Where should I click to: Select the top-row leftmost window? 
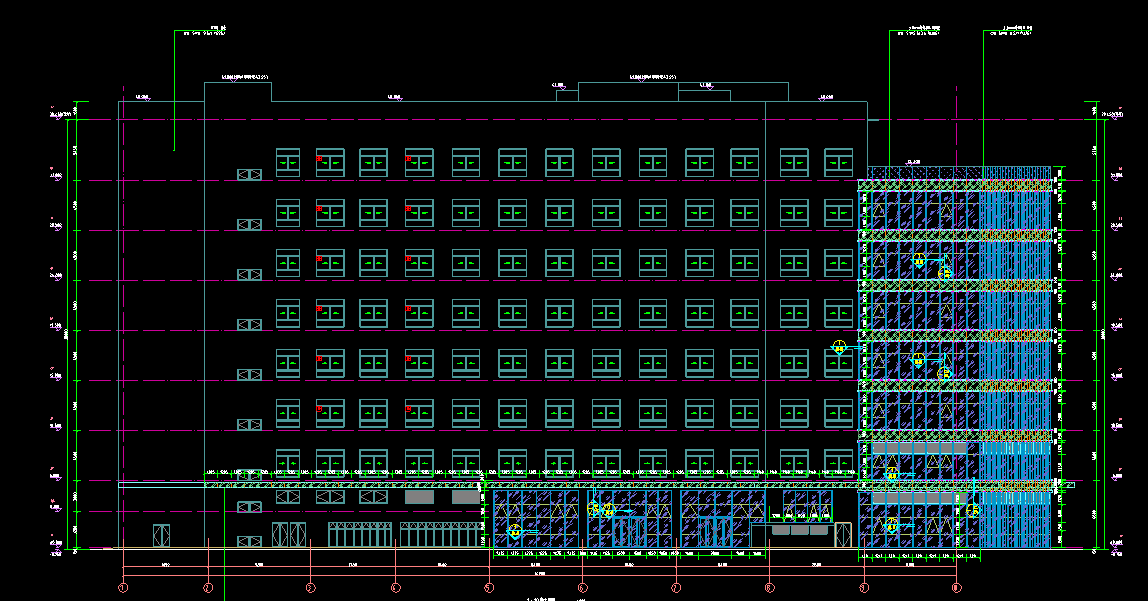[x=288, y=163]
